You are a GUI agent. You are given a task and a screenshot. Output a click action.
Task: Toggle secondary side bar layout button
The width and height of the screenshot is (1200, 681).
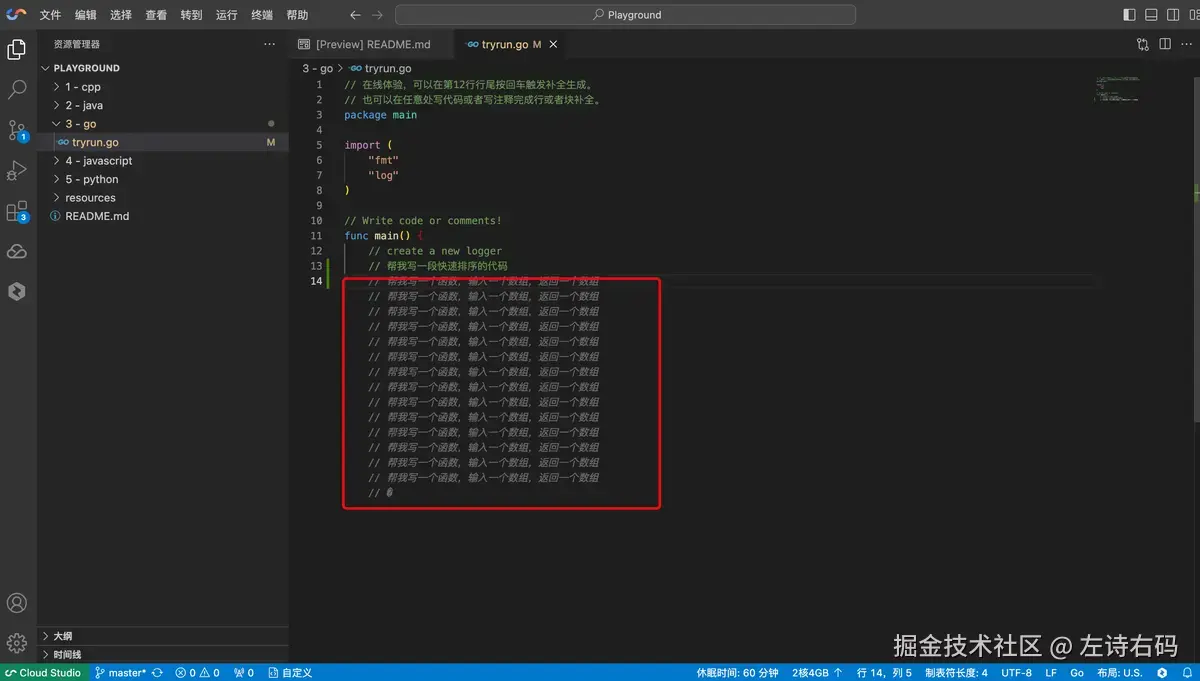point(1173,15)
